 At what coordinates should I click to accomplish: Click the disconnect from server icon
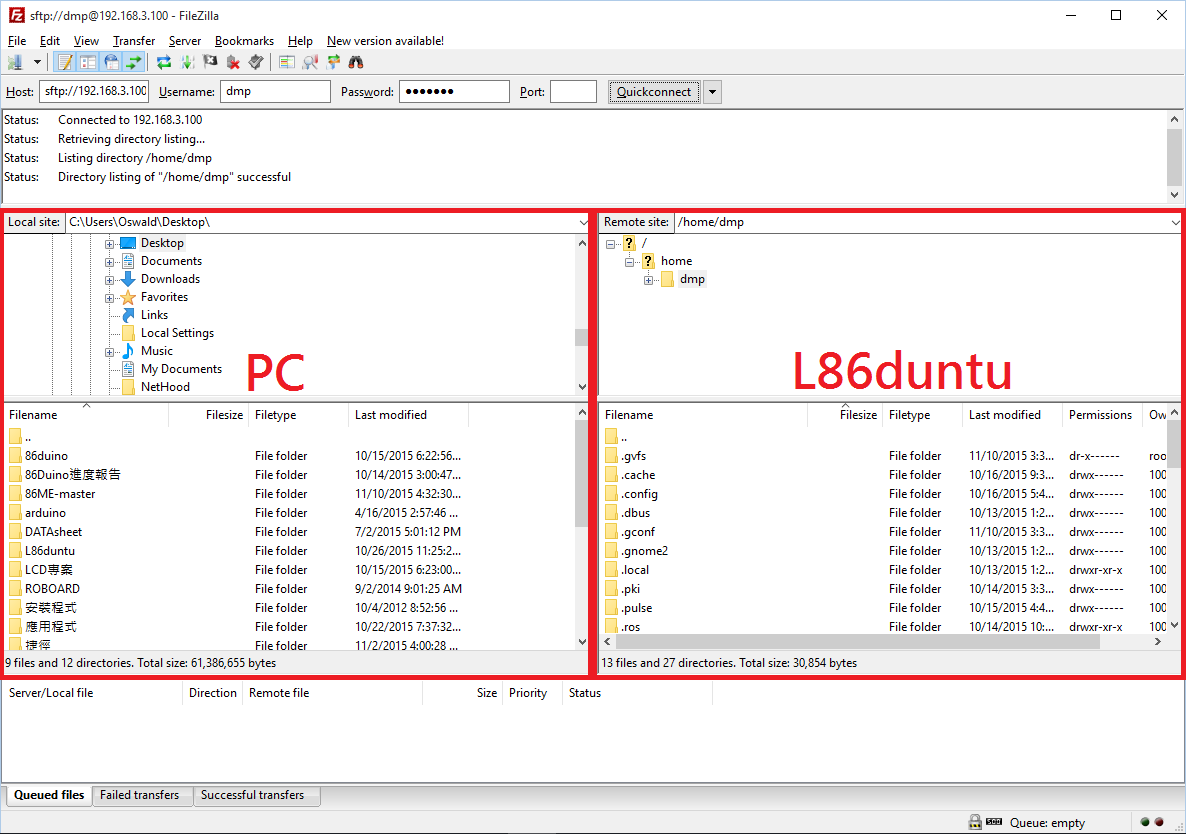click(x=233, y=62)
